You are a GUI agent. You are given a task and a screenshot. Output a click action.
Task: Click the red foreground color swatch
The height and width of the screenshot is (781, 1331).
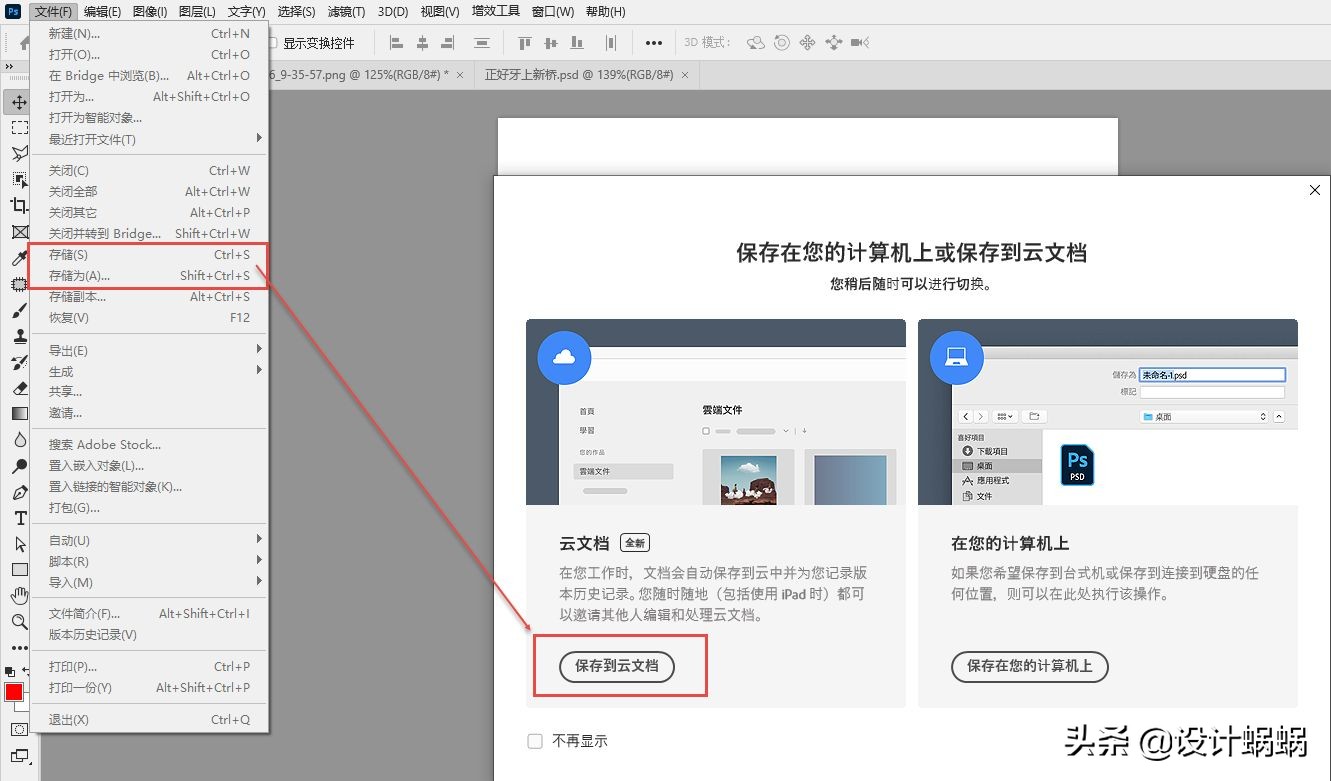pos(14,692)
